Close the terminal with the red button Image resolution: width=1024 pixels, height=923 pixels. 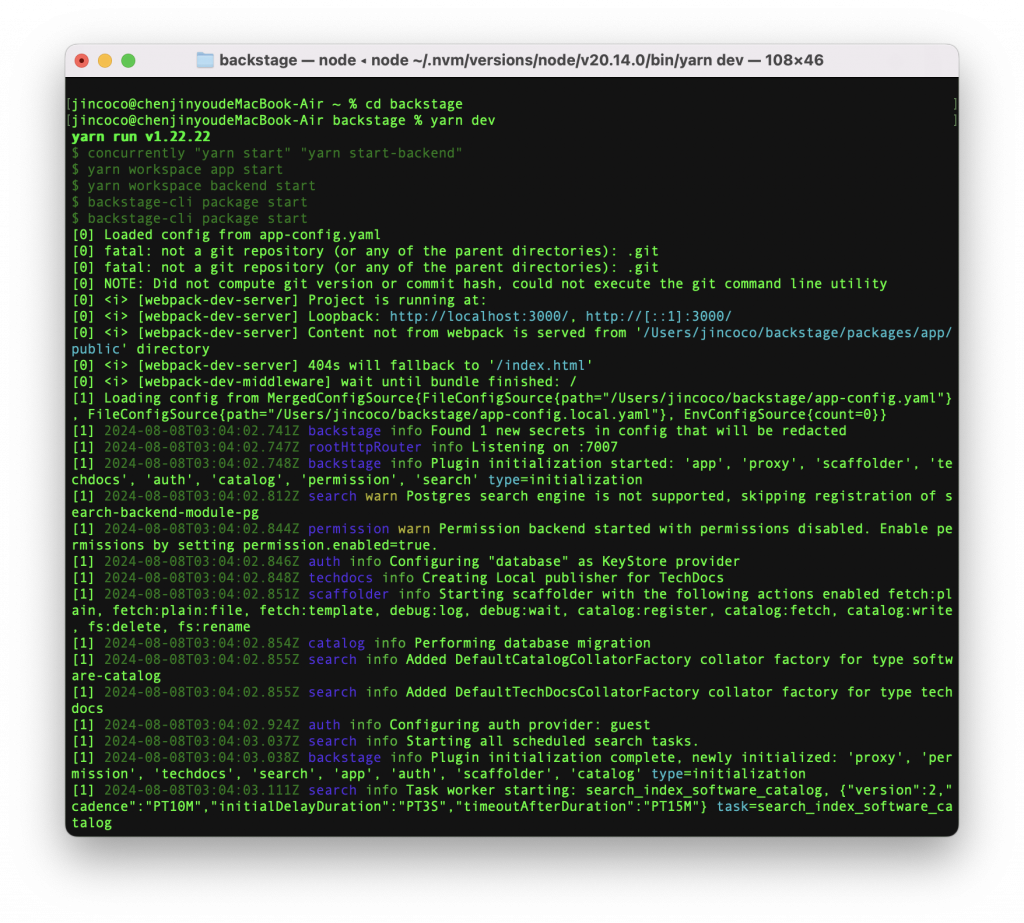pos(82,61)
